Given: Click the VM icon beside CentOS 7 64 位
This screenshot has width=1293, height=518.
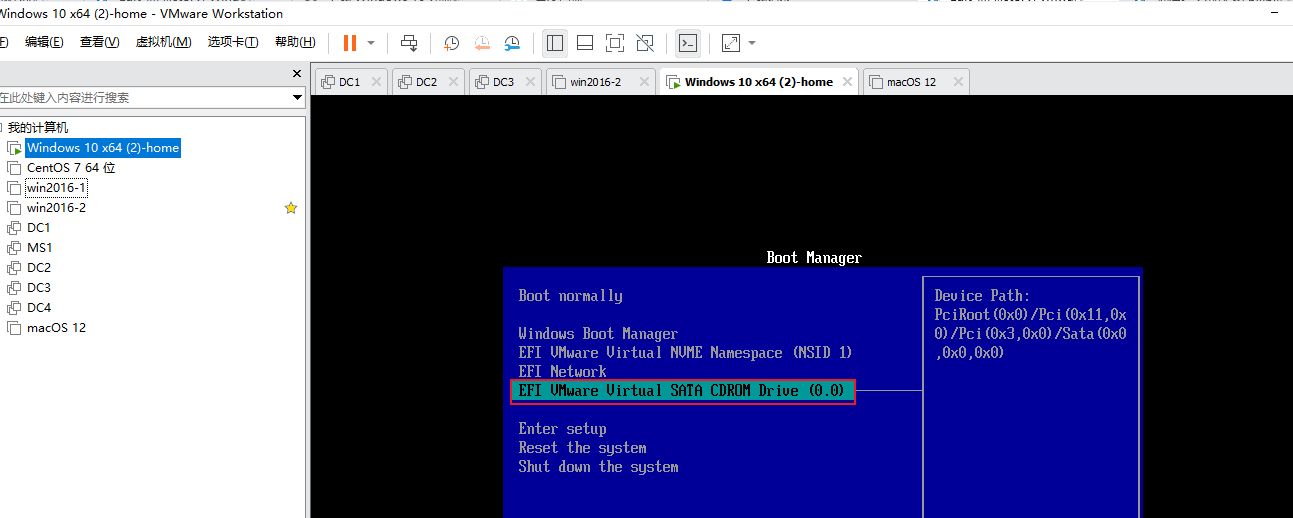Looking at the screenshot, I should pyautogui.click(x=14, y=168).
